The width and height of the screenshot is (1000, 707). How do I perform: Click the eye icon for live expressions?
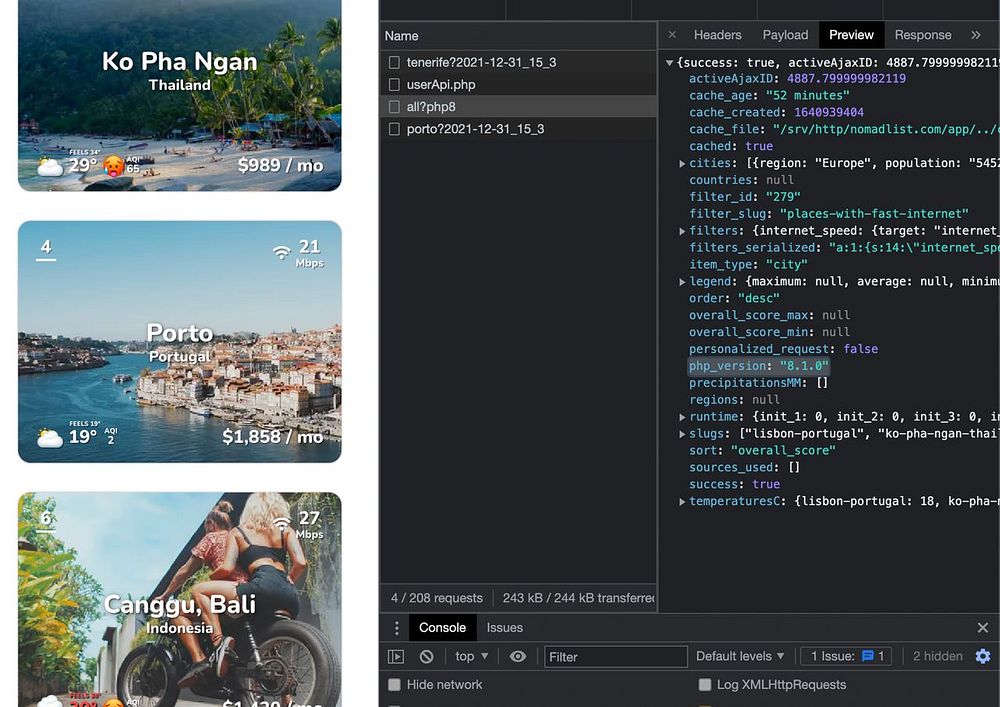click(x=518, y=657)
